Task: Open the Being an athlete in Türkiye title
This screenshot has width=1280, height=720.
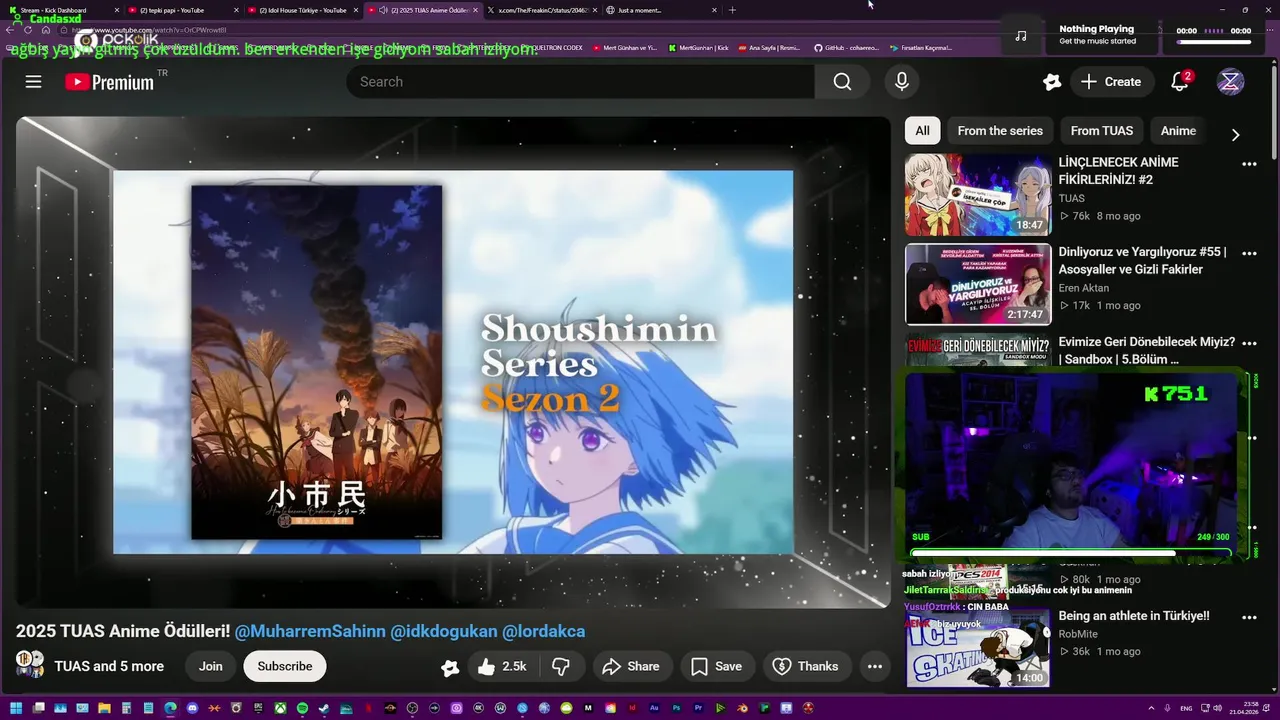Action: [1134, 616]
